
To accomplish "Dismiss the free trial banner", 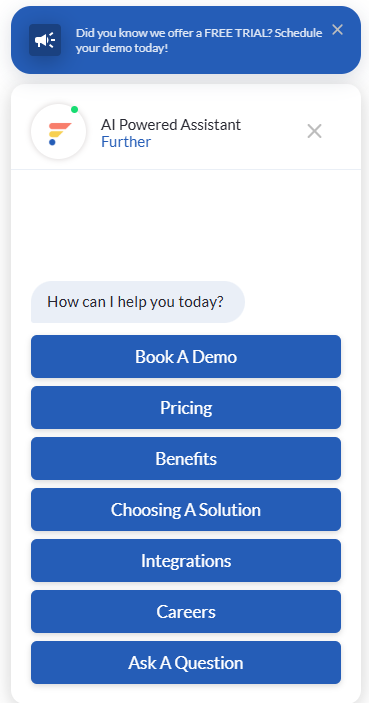I will (x=337, y=30).
